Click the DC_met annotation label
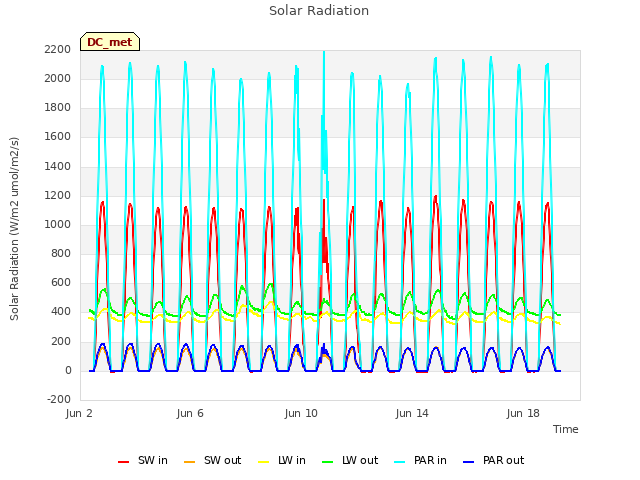The image size is (640, 480). (110, 42)
